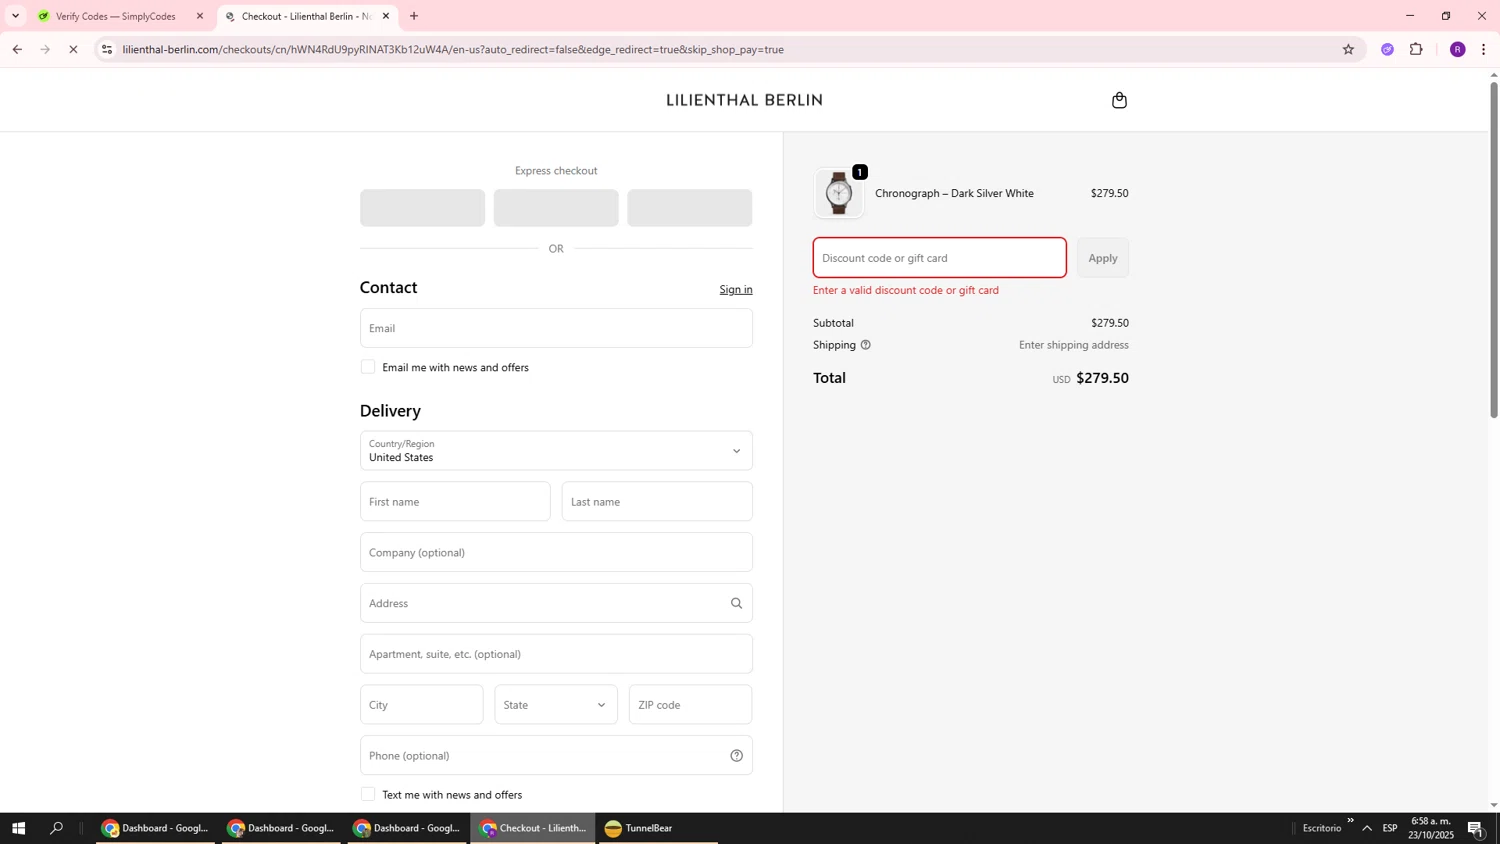This screenshot has width=1500, height=844.
Task: Close the Checkout - Lilienthal Berlin tab
Action: (x=386, y=16)
